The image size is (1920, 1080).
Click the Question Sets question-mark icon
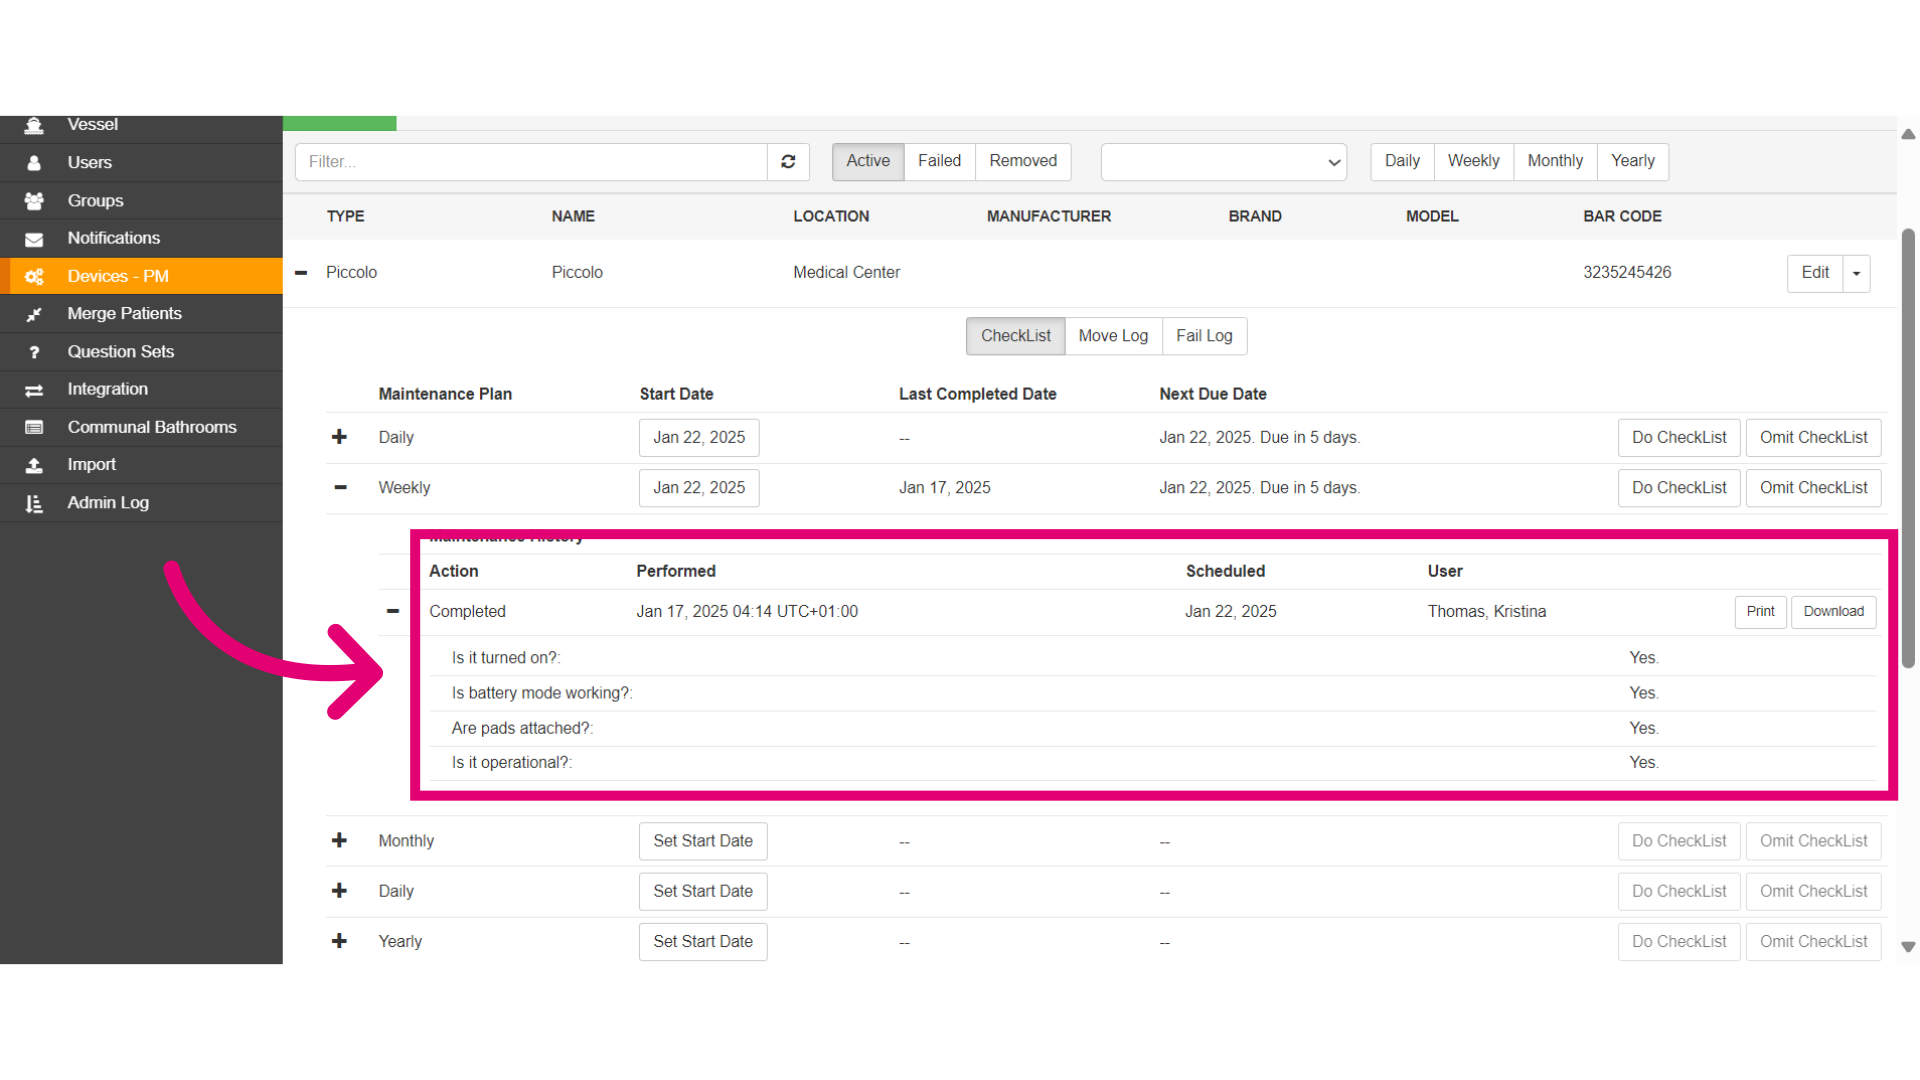(34, 352)
